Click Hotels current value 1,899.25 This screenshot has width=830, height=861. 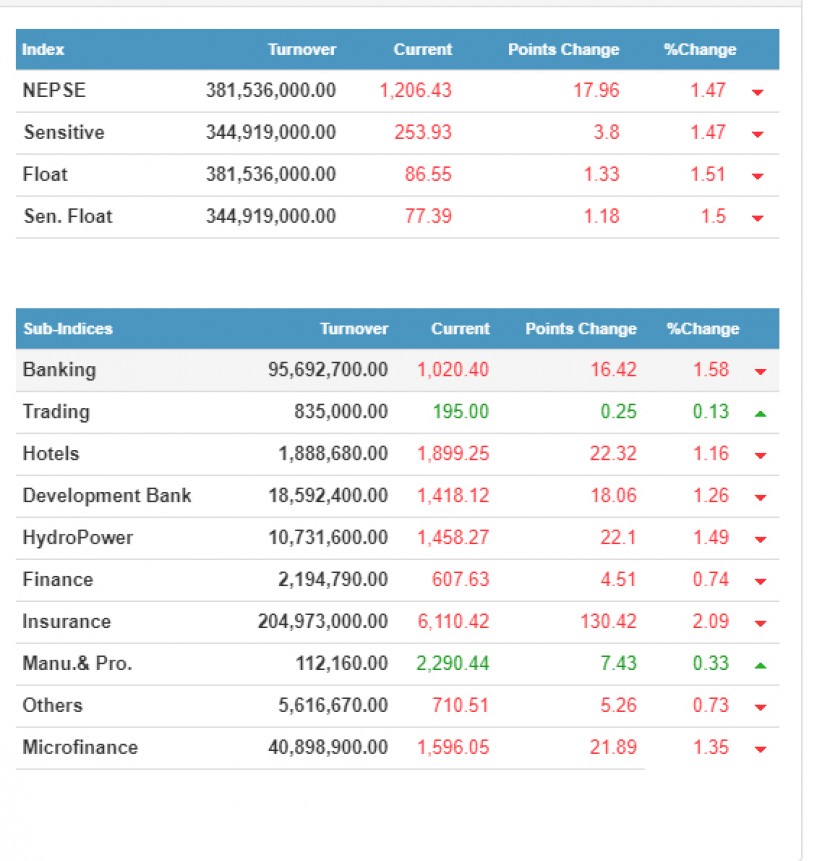[453, 454]
